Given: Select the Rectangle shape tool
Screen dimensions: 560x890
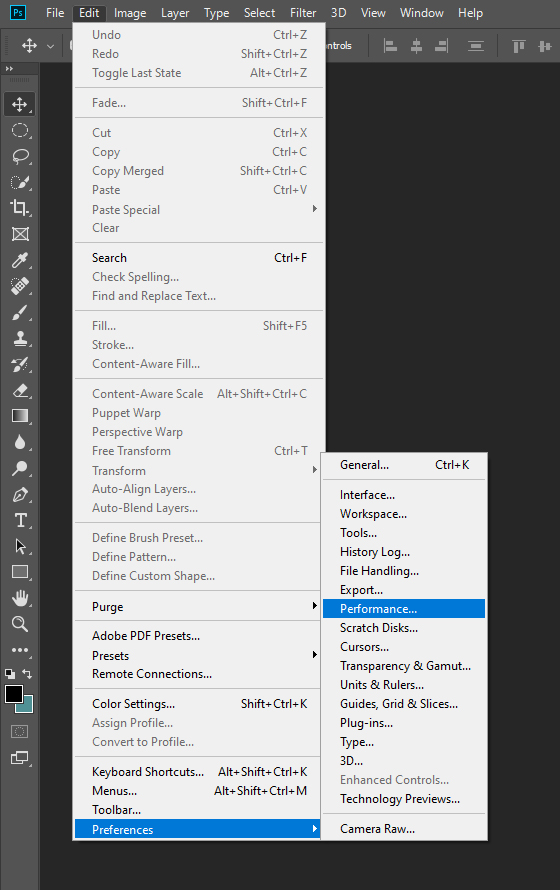Looking at the screenshot, I should (20, 572).
